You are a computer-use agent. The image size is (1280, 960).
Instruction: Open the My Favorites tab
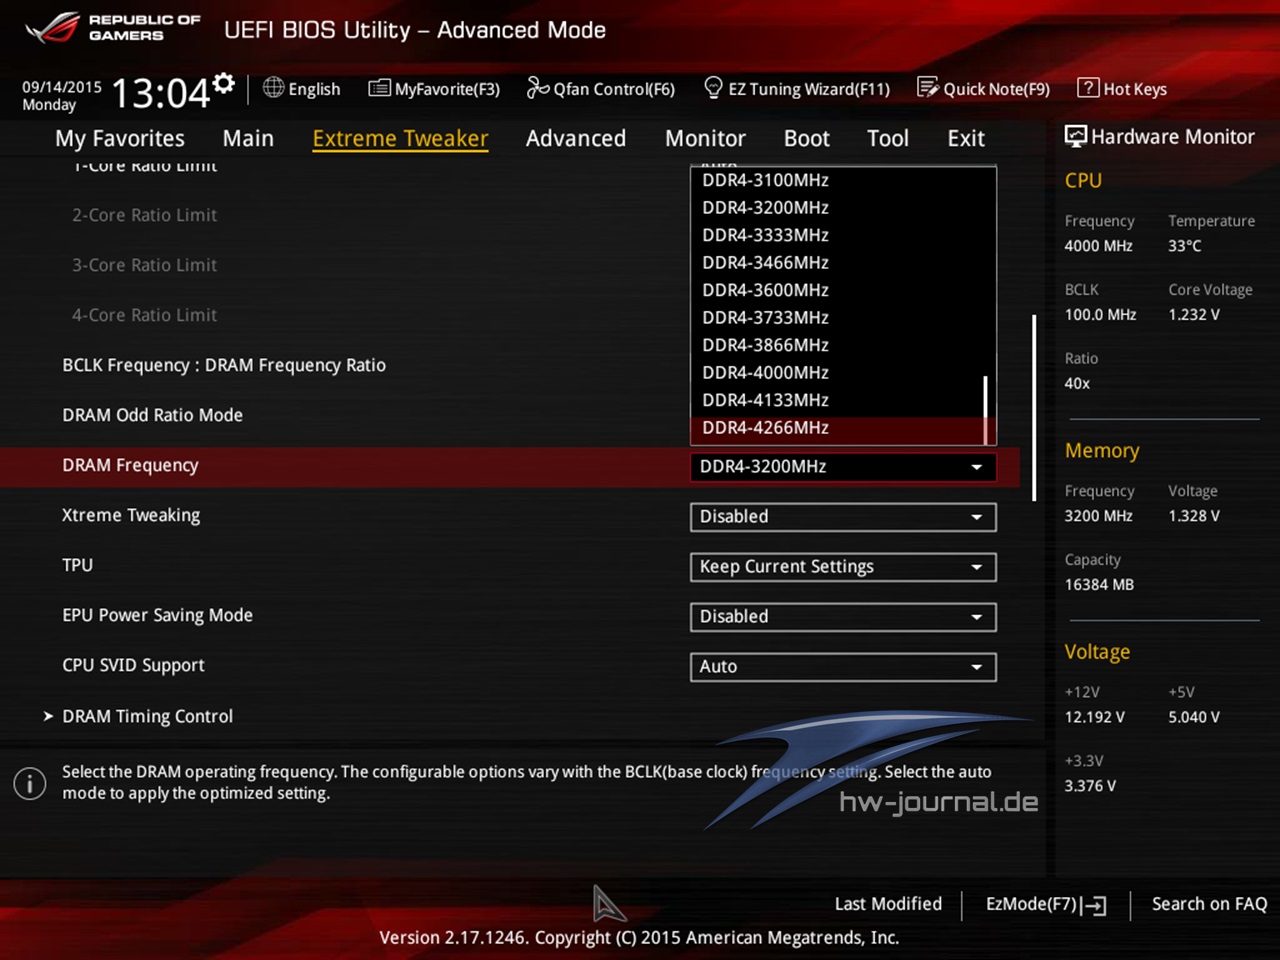point(120,138)
